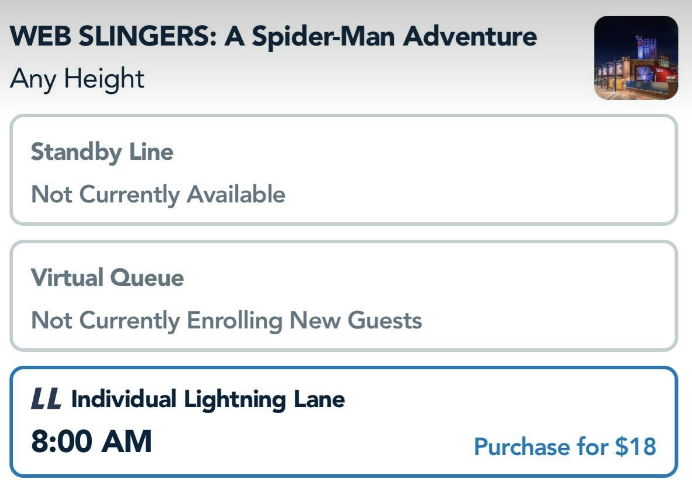Open the WEB SLINGERS attraction thumbnail
Image resolution: width=692 pixels, height=493 pixels.
click(636, 58)
